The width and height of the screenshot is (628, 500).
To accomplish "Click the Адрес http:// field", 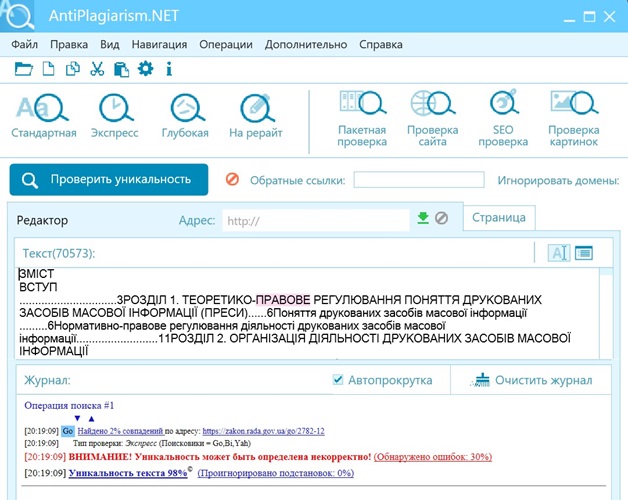I will tap(316, 220).
